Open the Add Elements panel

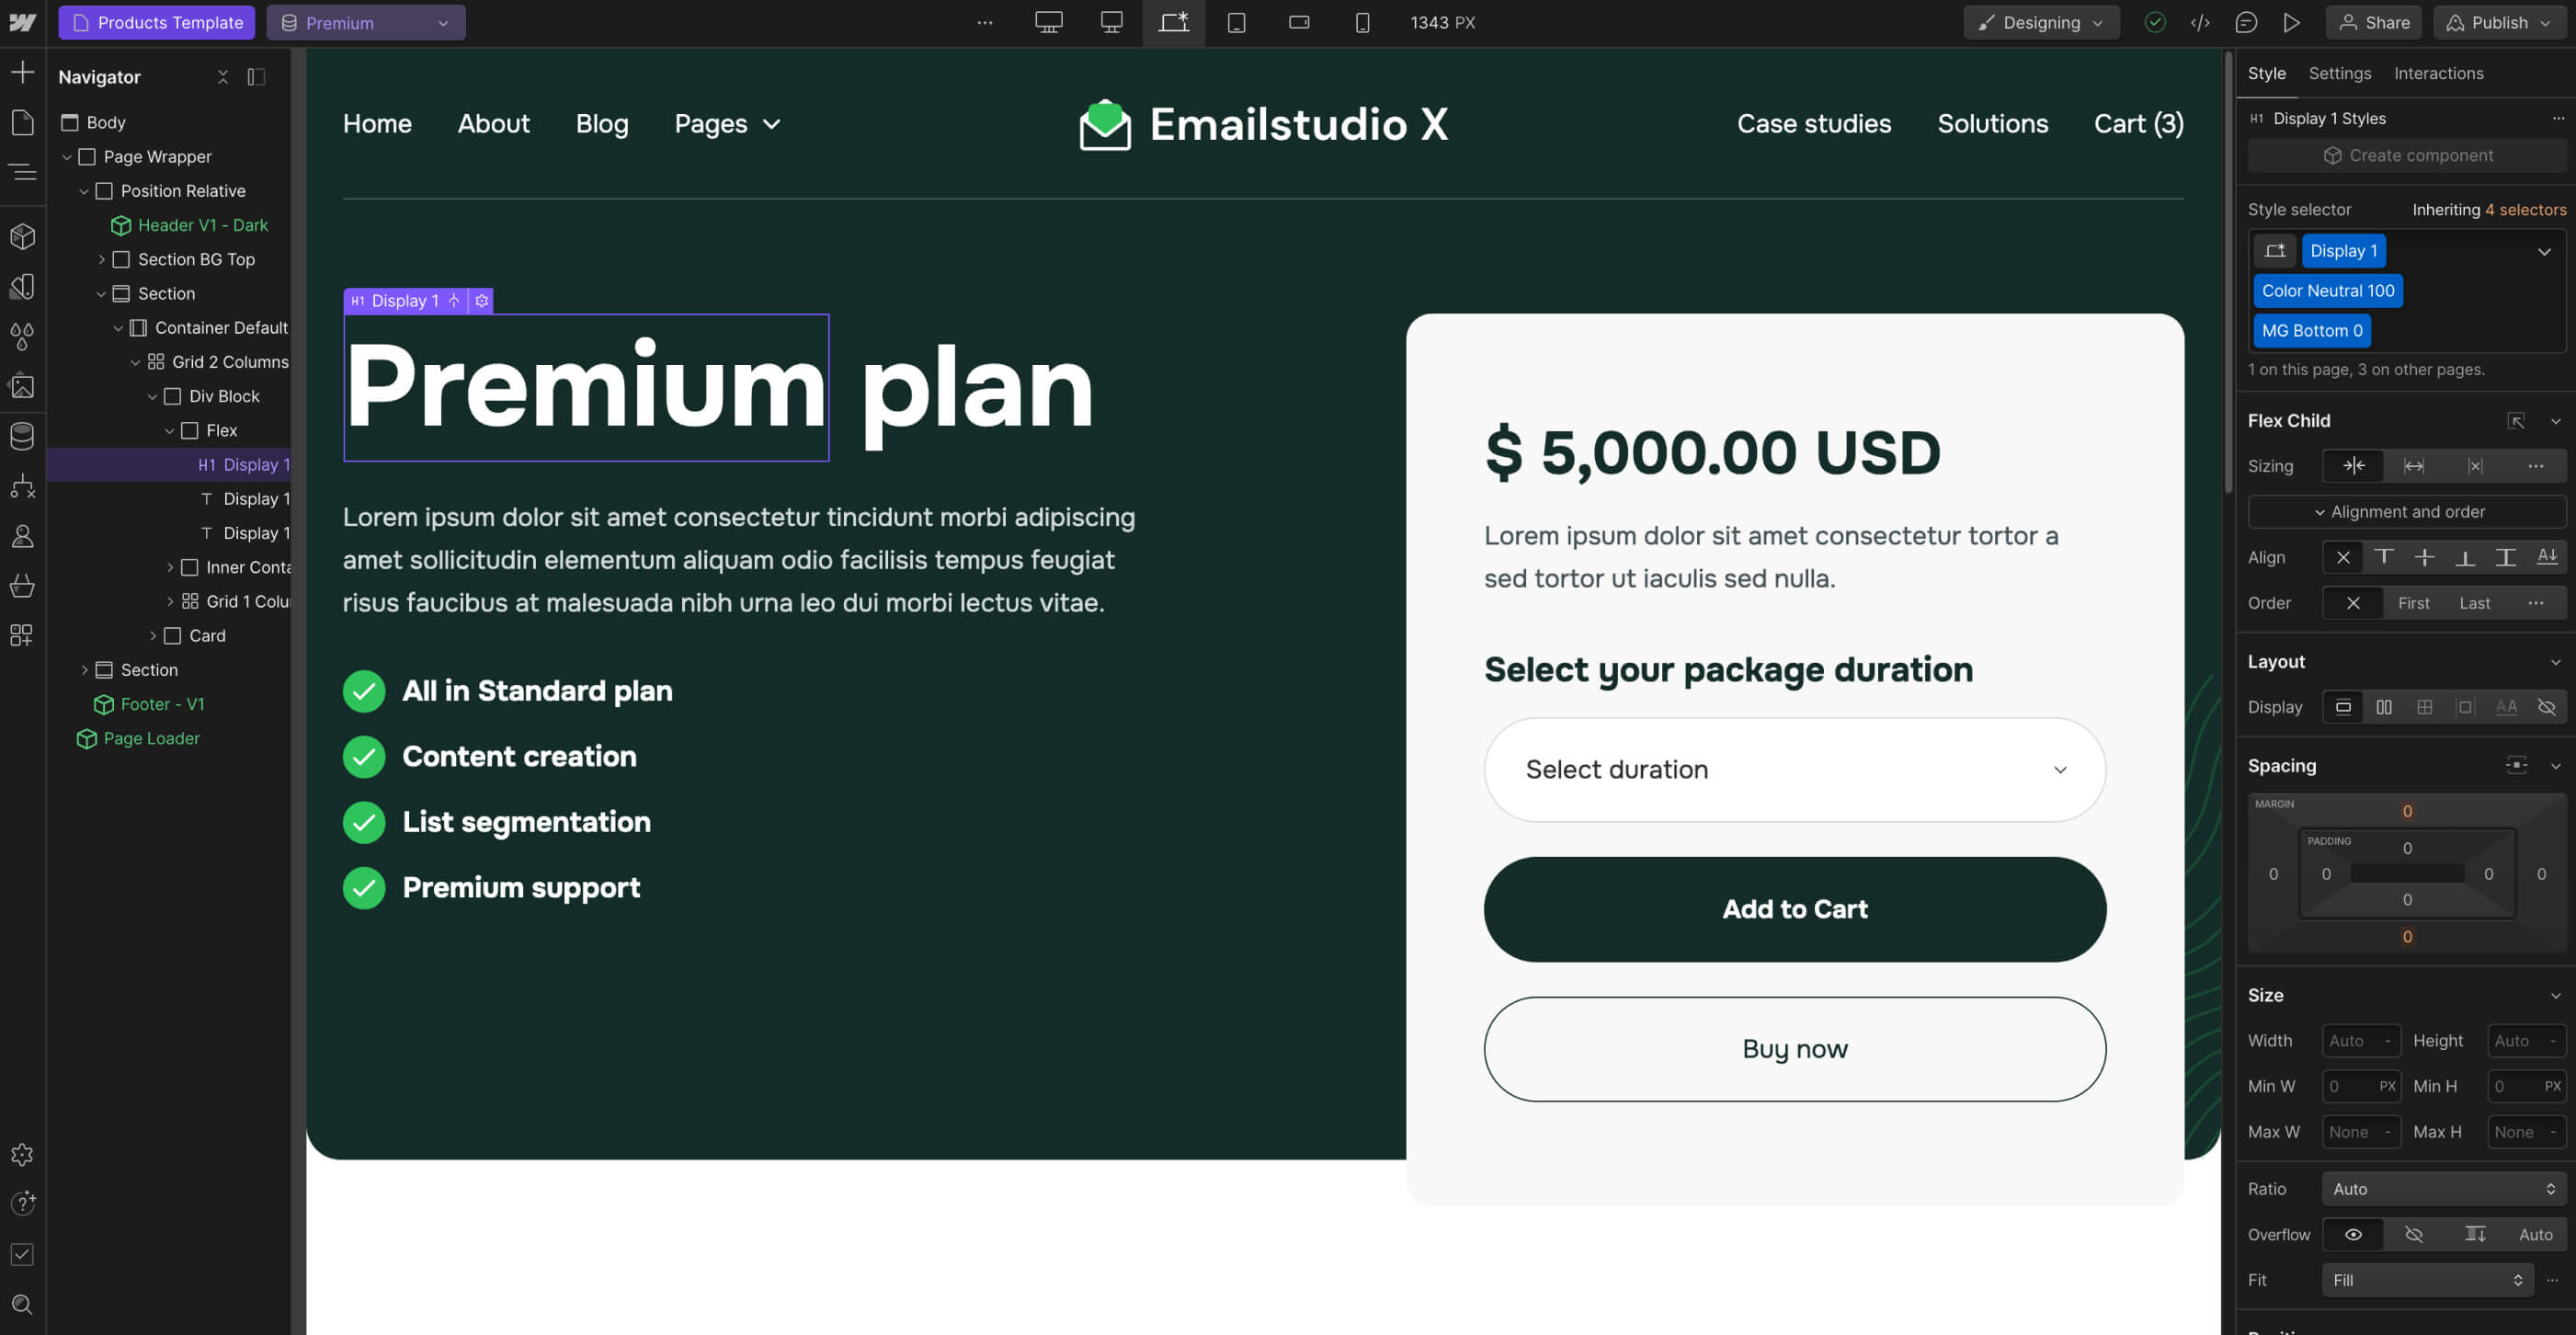click(x=22, y=72)
